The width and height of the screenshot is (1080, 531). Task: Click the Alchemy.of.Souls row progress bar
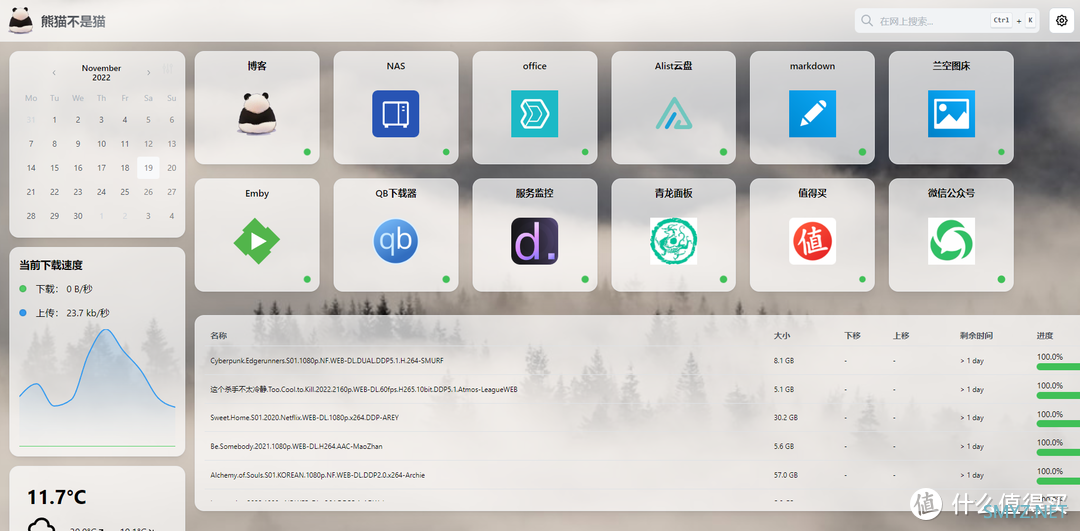point(1058,481)
